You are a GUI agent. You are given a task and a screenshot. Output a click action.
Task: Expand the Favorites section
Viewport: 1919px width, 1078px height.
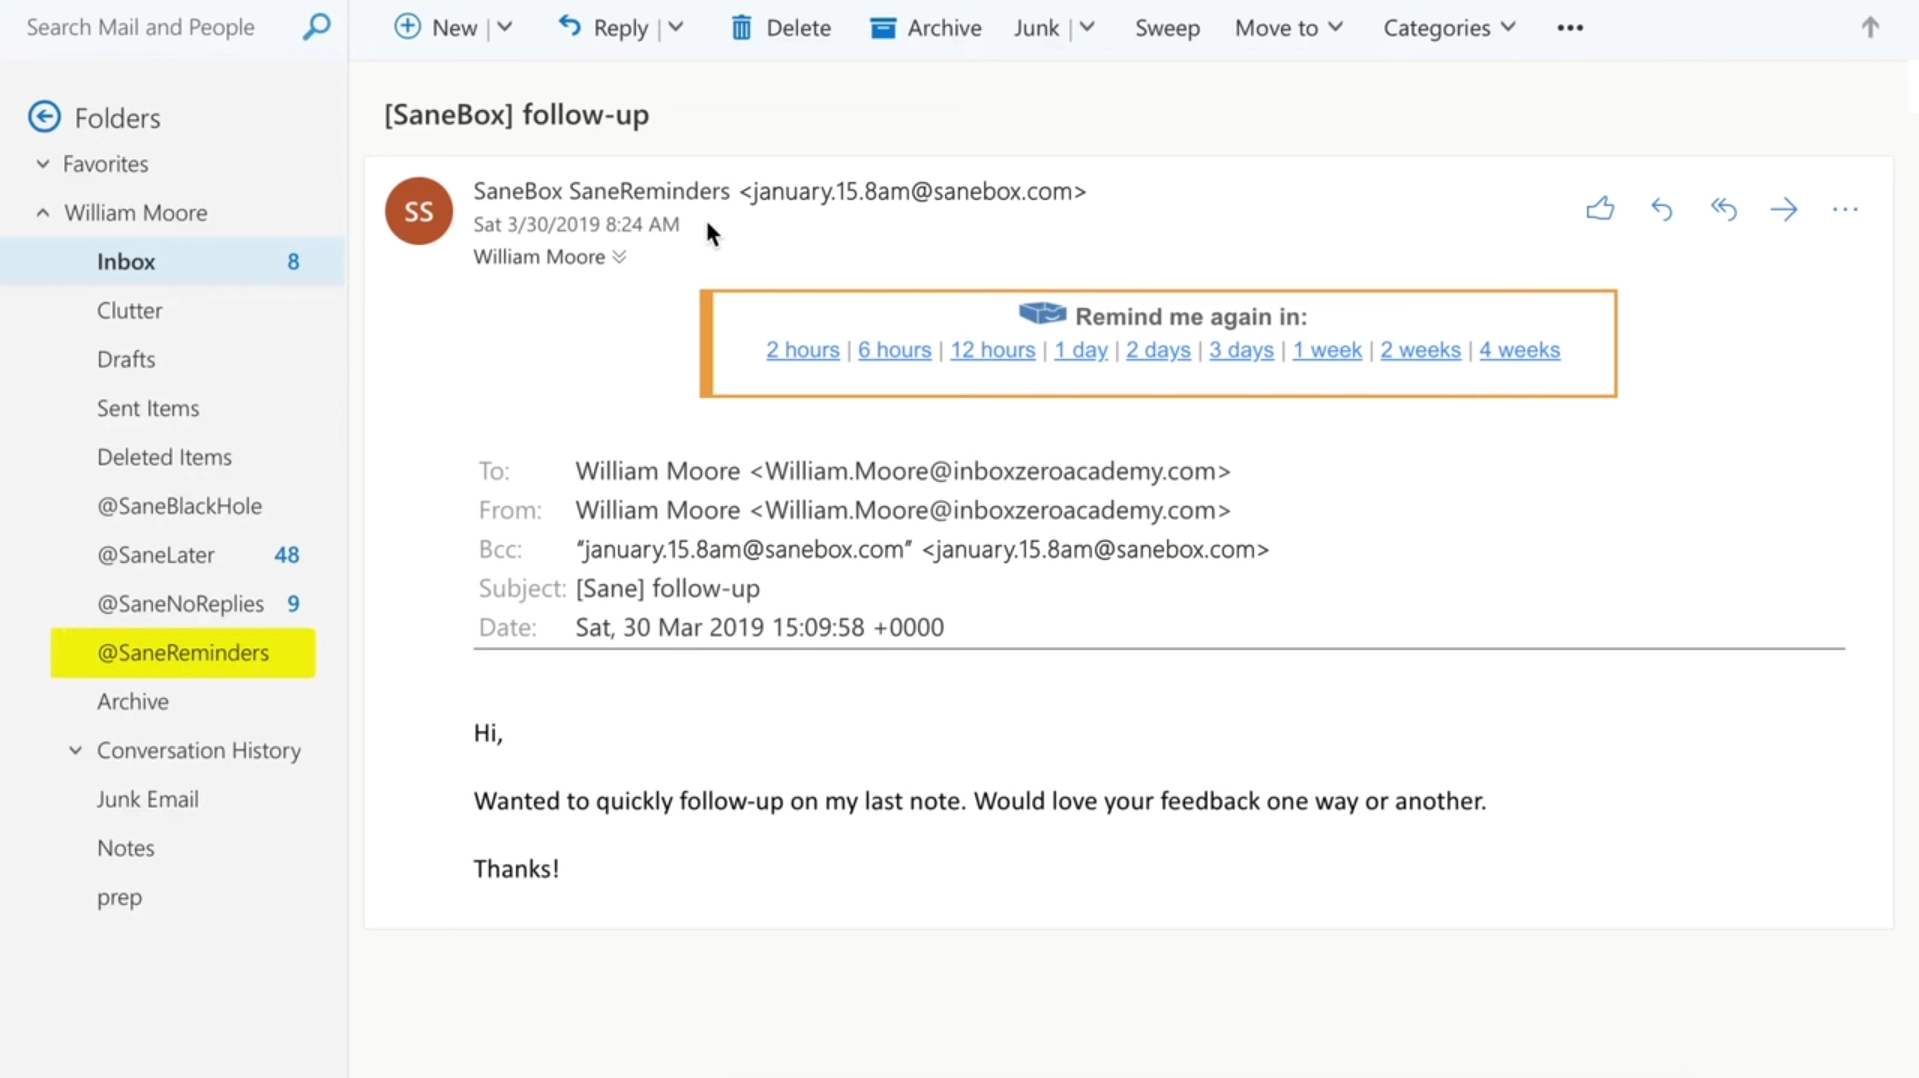click(42, 163)
